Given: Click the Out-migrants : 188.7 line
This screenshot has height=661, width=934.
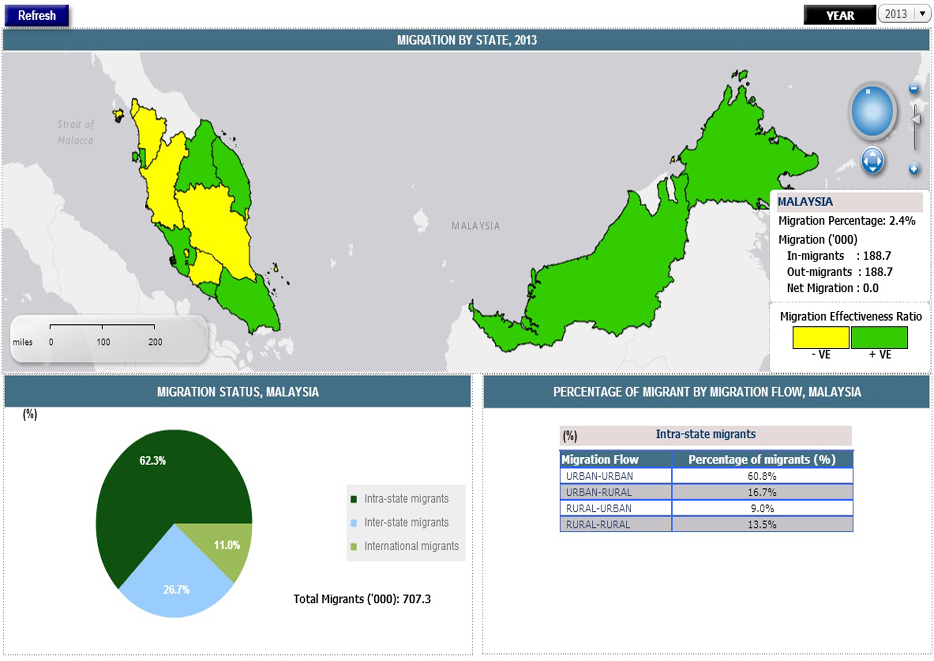Looking at the screenshot, I should pyautogui.click(x=839, y=272).
